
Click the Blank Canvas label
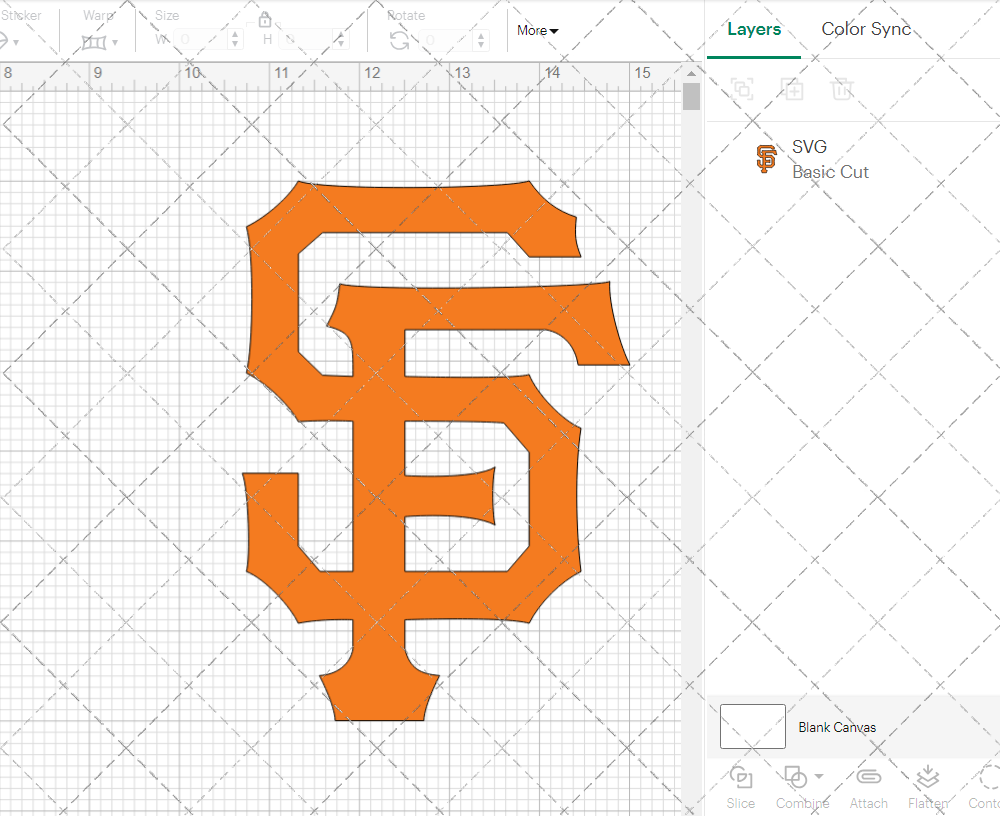click(x=837, y=727)
